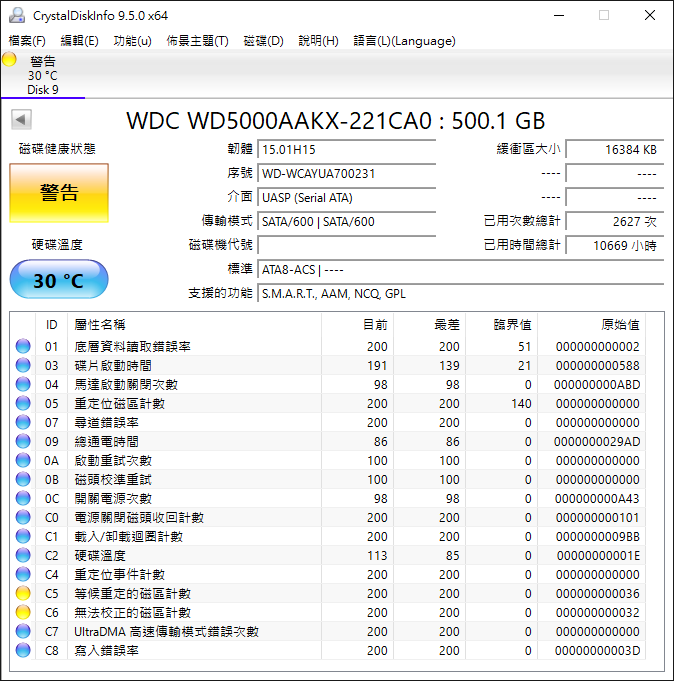Click the 目前 column header
Image resolution: width=674 pixels, height=681 pixels.
(357, 324)
